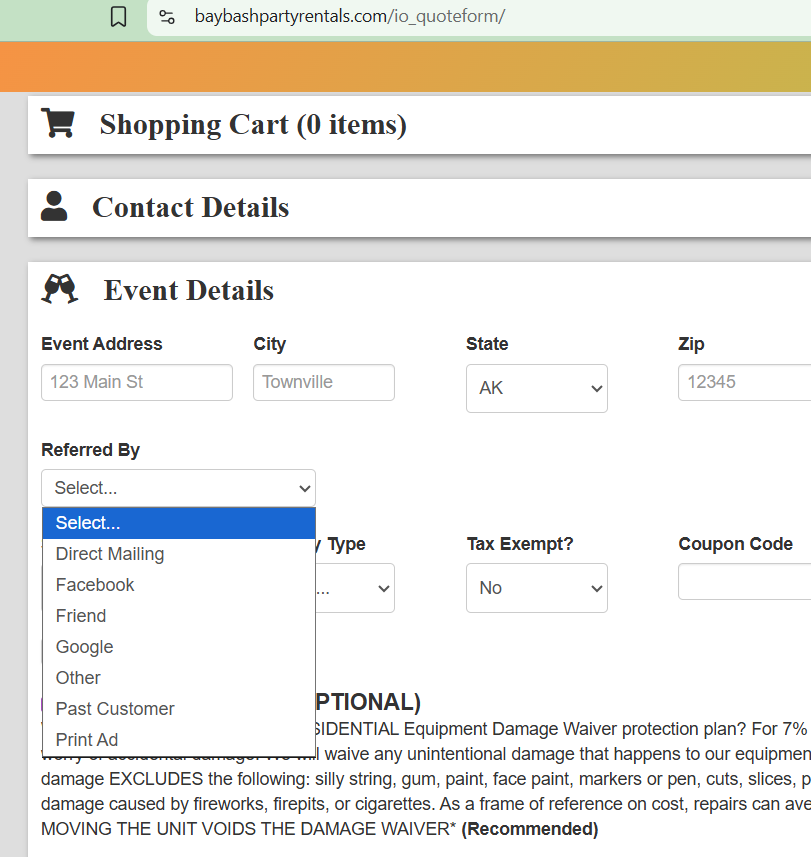Click the site settings icon beside URL
This screenshot has width=811, height=857.
coord(168,17)
